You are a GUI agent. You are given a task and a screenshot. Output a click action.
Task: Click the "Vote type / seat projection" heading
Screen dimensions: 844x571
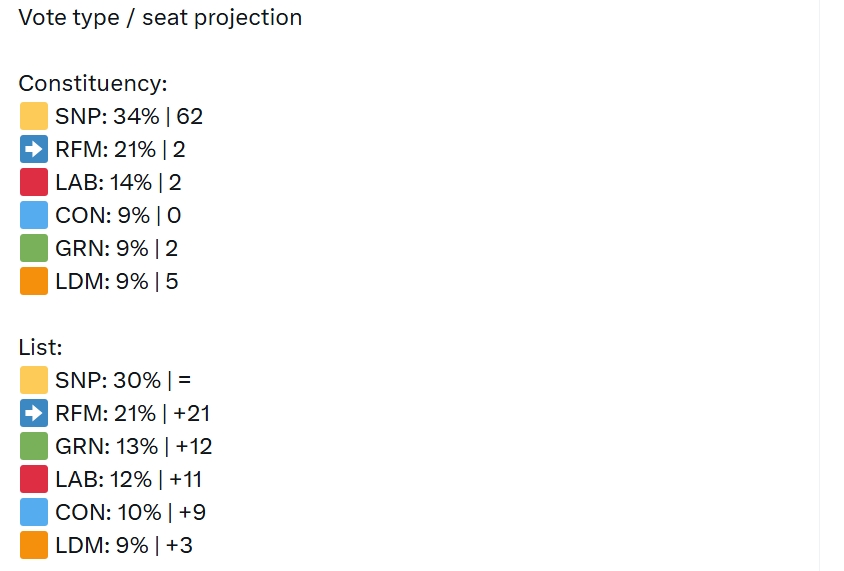[160, 18]
